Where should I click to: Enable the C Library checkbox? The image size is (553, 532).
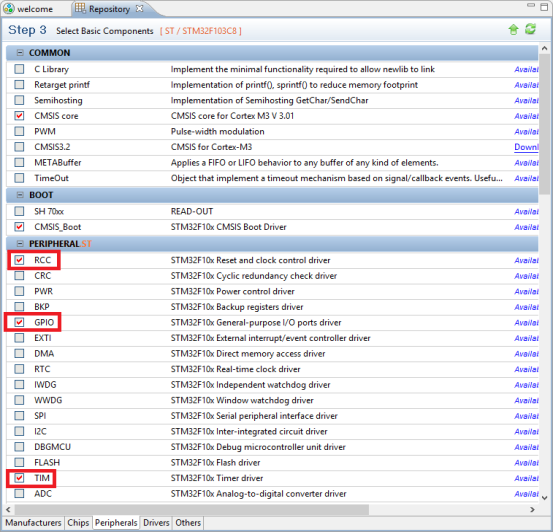(19, 69)
